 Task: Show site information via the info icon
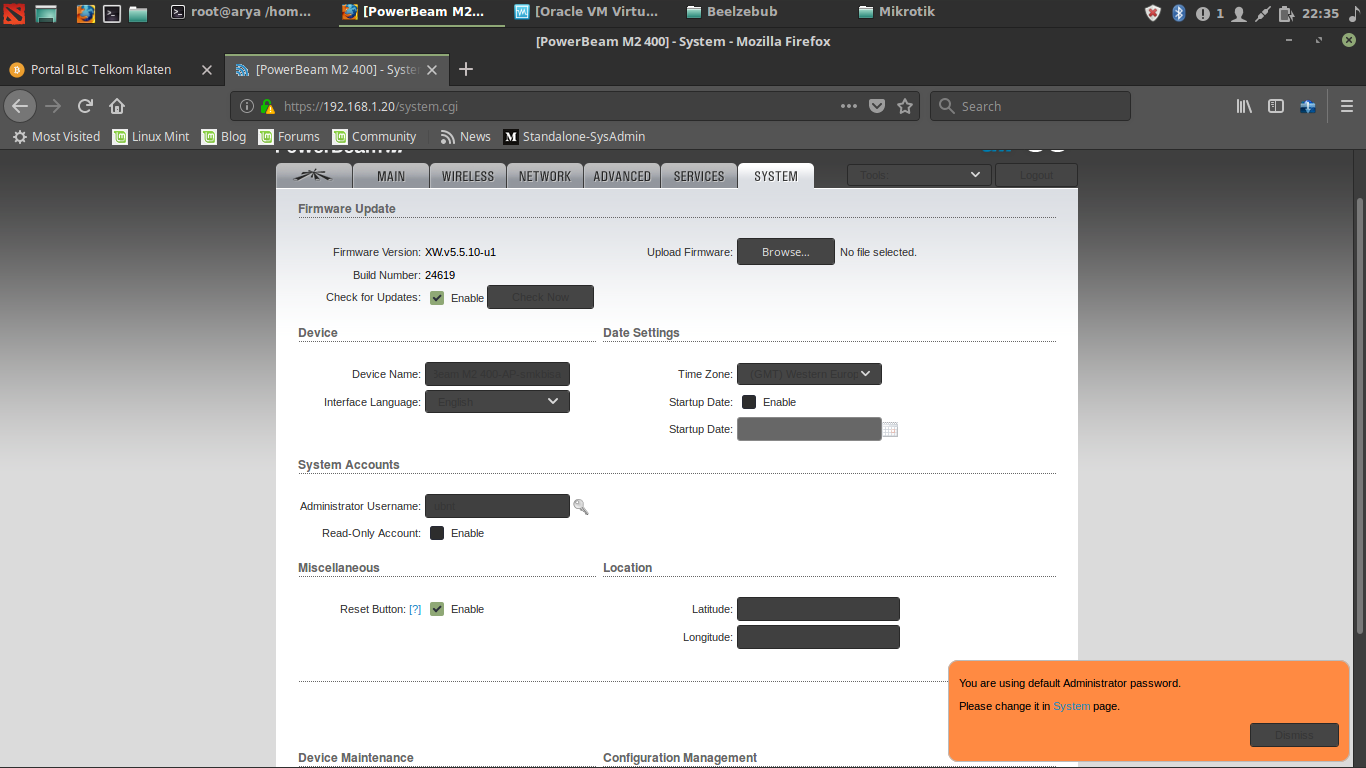click(x=248, y=106)
